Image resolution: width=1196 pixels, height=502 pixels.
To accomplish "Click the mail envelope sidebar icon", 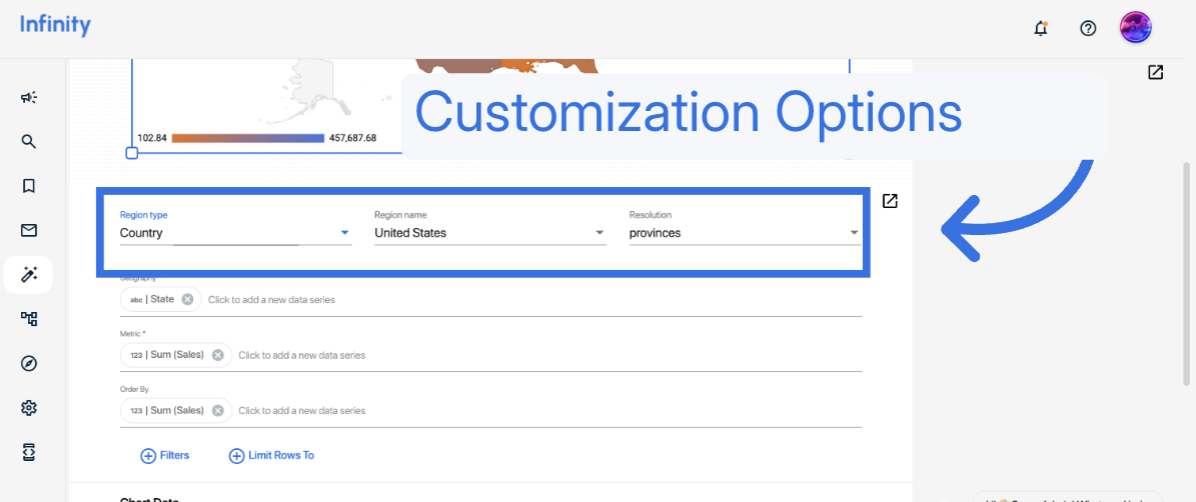I will [x=29, y=230].
